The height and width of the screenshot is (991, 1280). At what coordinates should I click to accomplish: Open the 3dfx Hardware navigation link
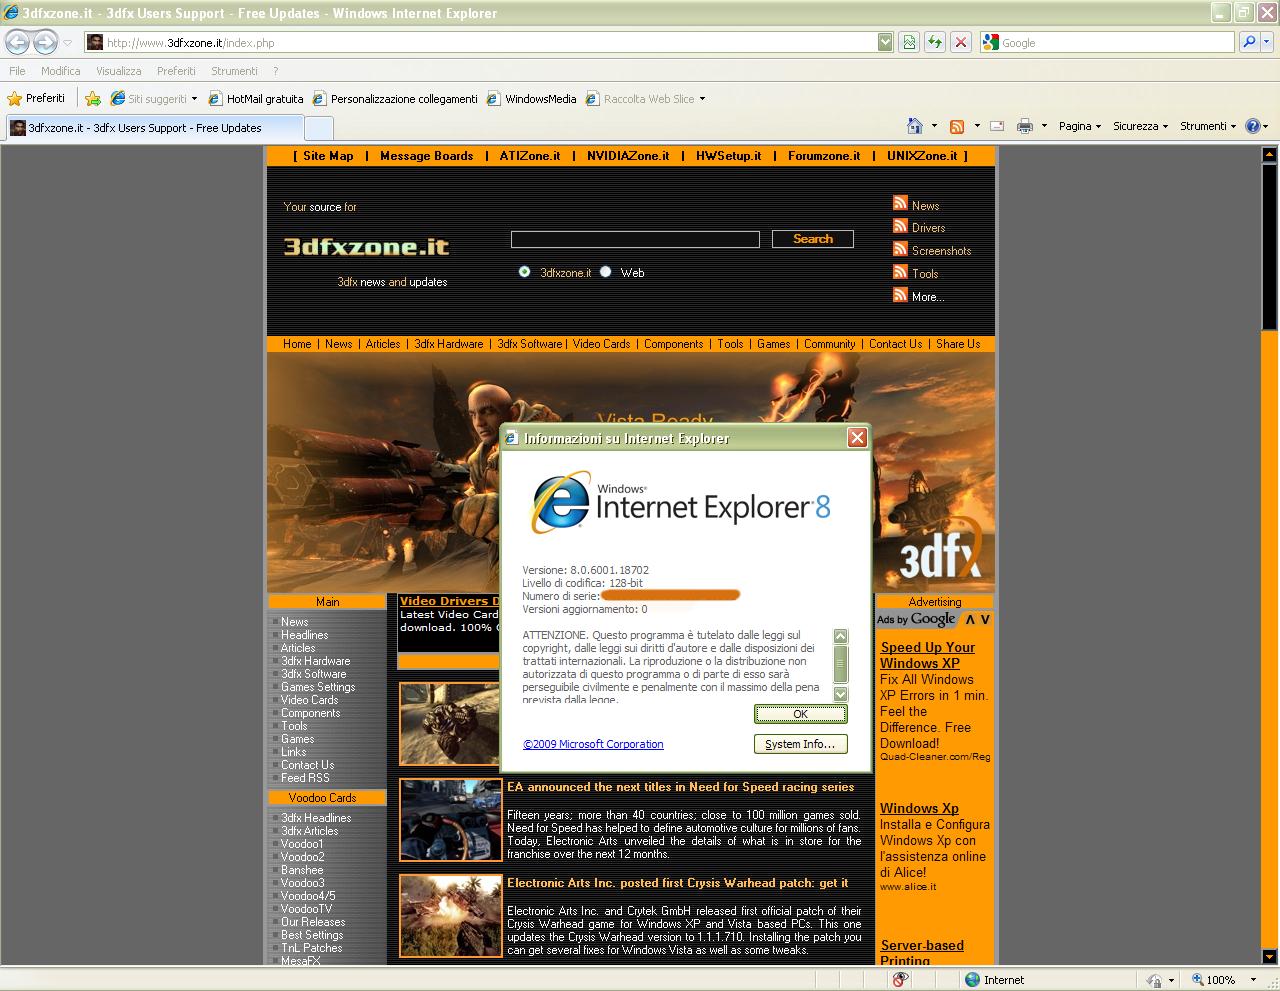point(448,344)
